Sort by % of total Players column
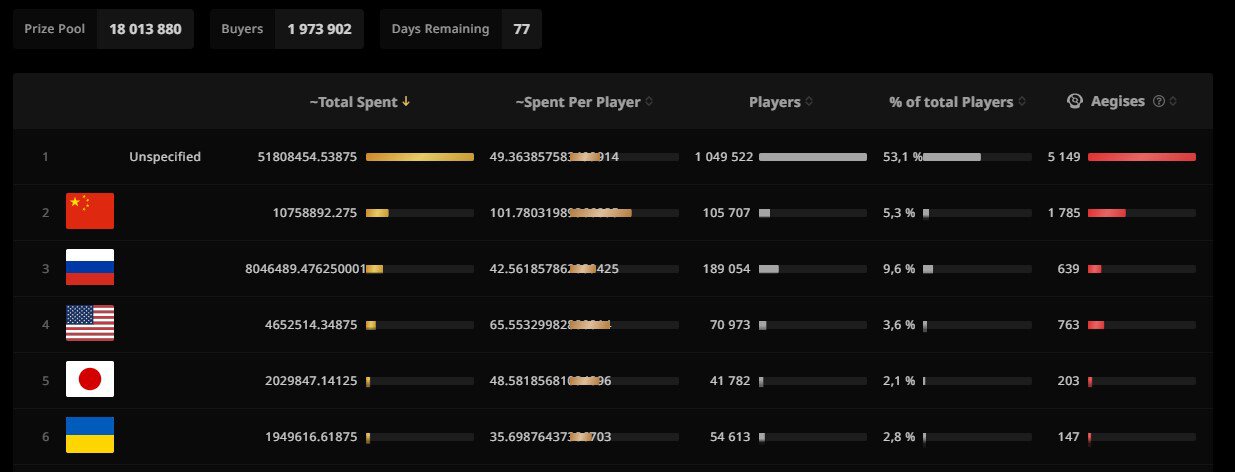The width and height of the screenshot is (1235, 472). 957,101
